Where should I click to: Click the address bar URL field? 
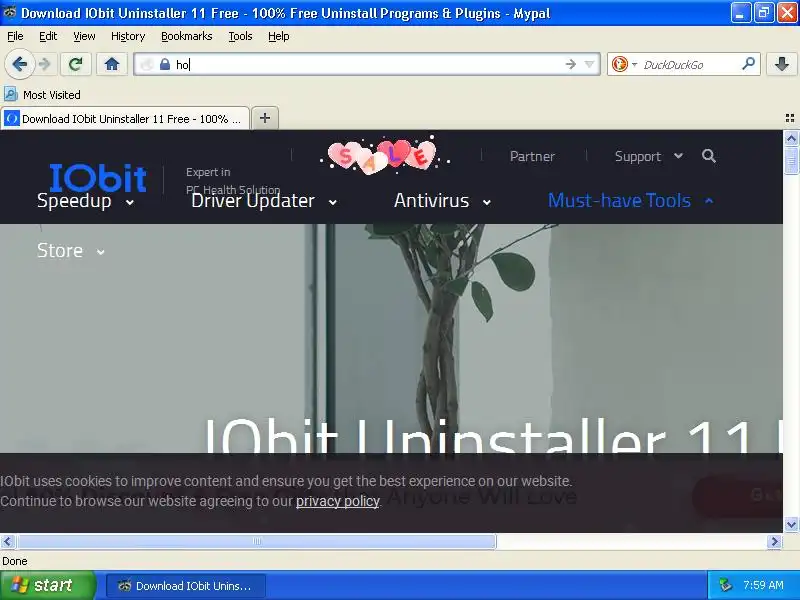pyautogui.click(x=367, y=64)
